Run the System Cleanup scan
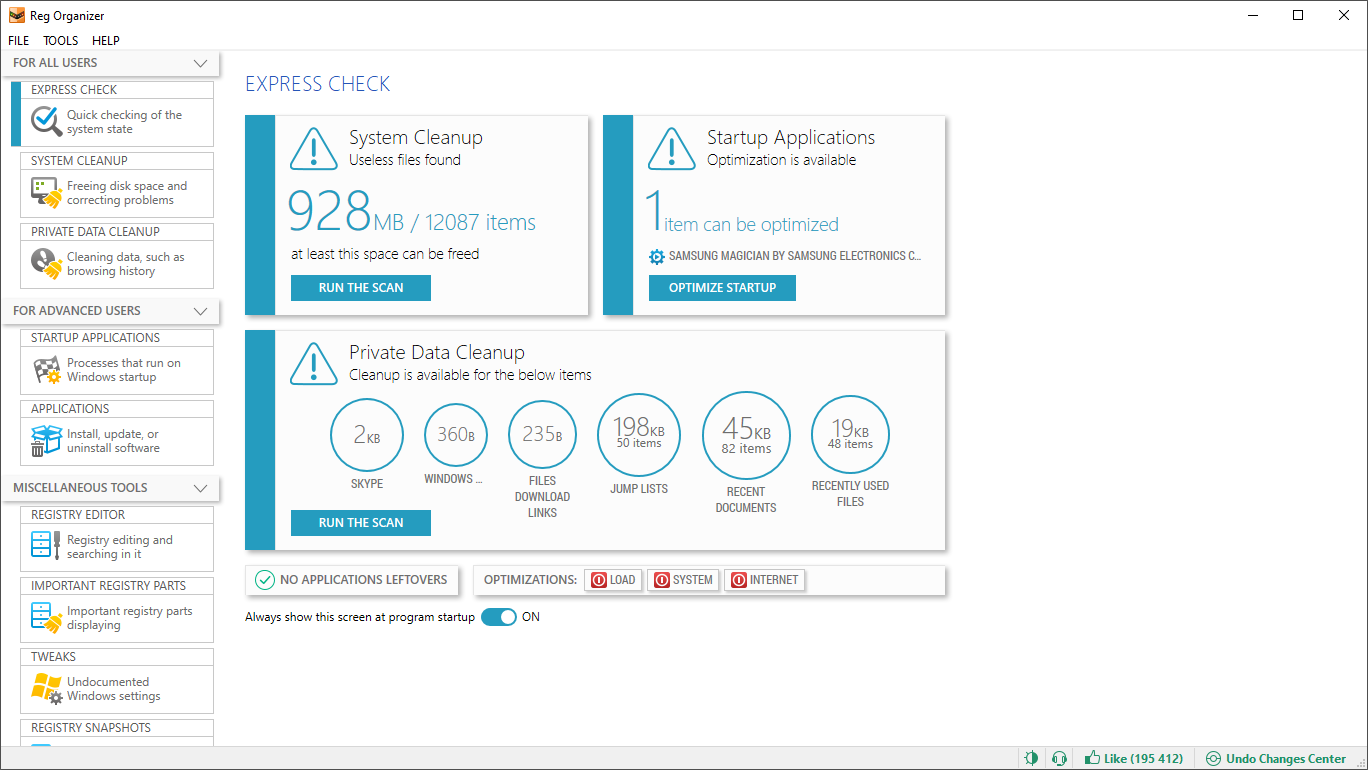 [x=360, y=287]
